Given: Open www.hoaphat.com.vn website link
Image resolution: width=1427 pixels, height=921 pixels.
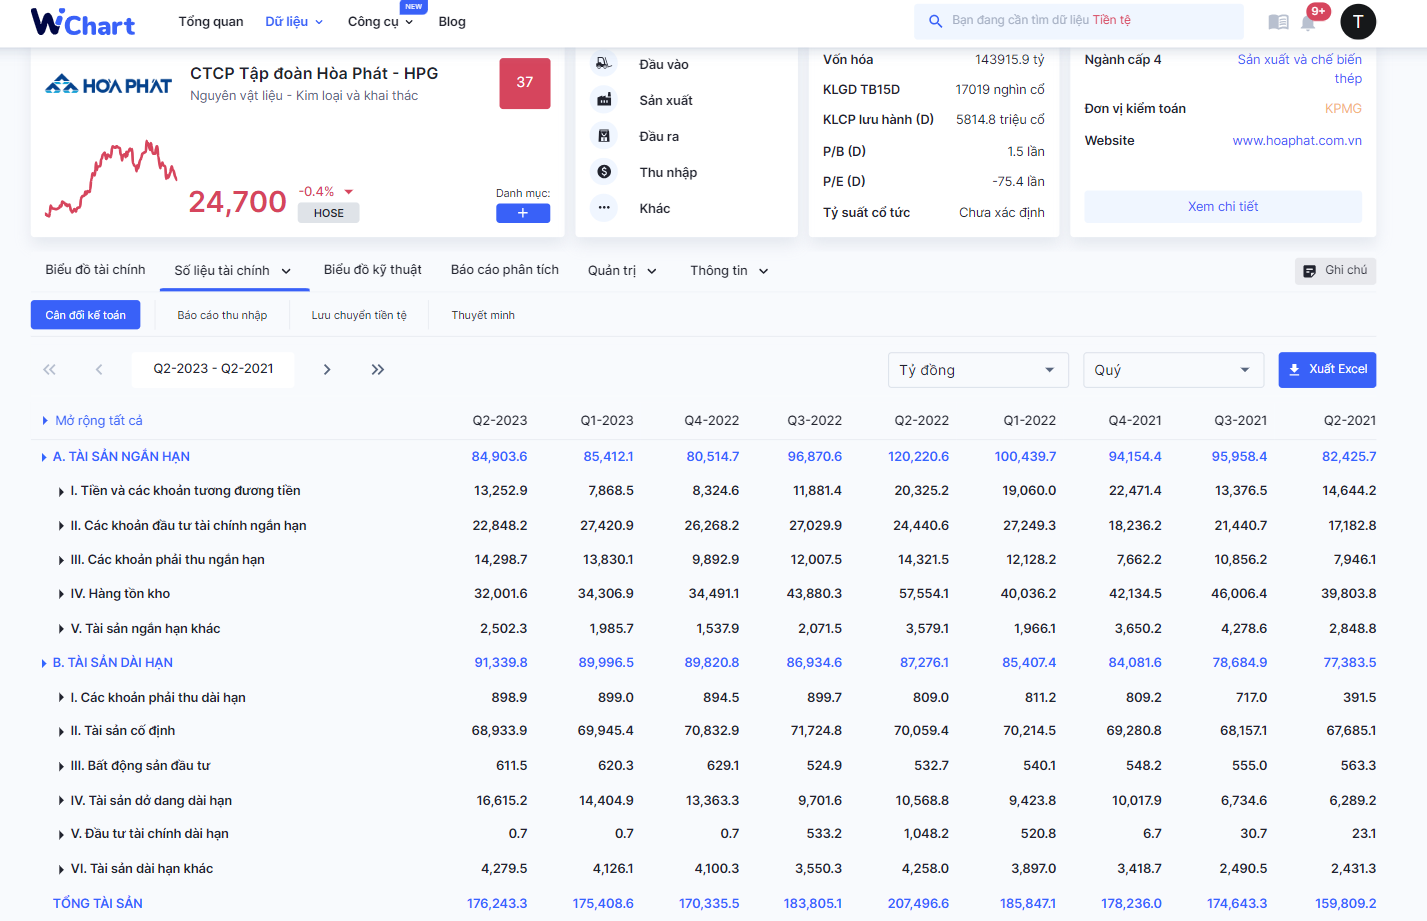Looking at the screenshot, I should pyautogui.click(x=1297, y=141).
